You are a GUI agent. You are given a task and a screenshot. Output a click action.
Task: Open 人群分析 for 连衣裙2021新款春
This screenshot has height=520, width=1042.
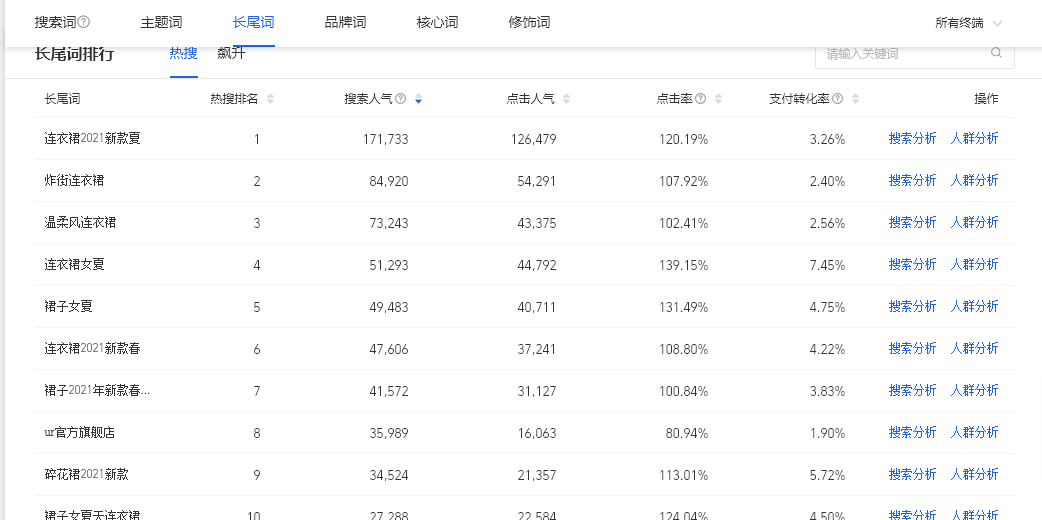point(974,348)
